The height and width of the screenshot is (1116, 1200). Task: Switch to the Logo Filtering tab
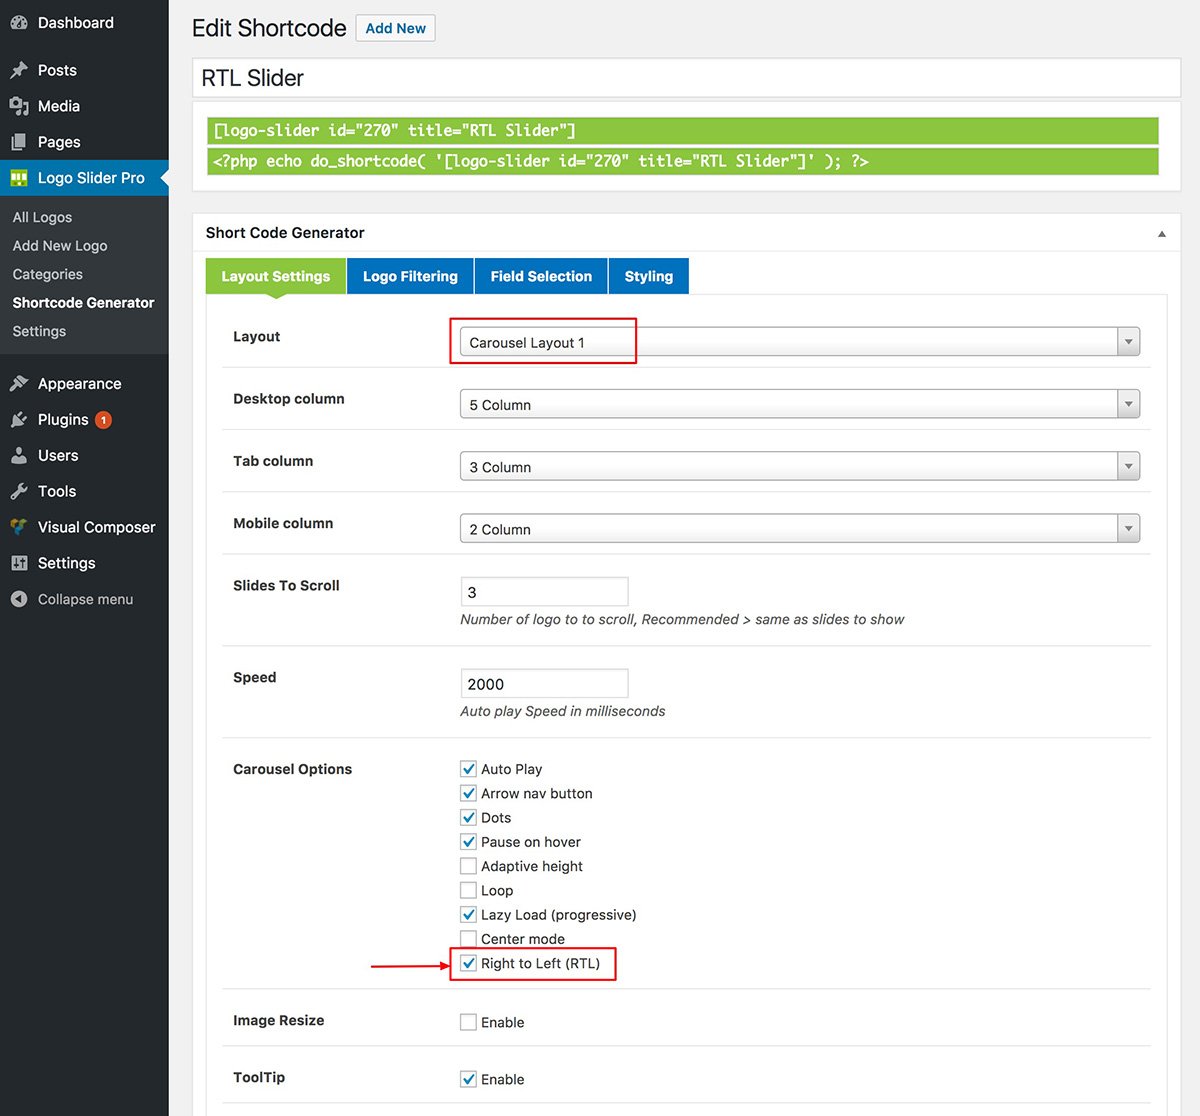coord(410,276)
